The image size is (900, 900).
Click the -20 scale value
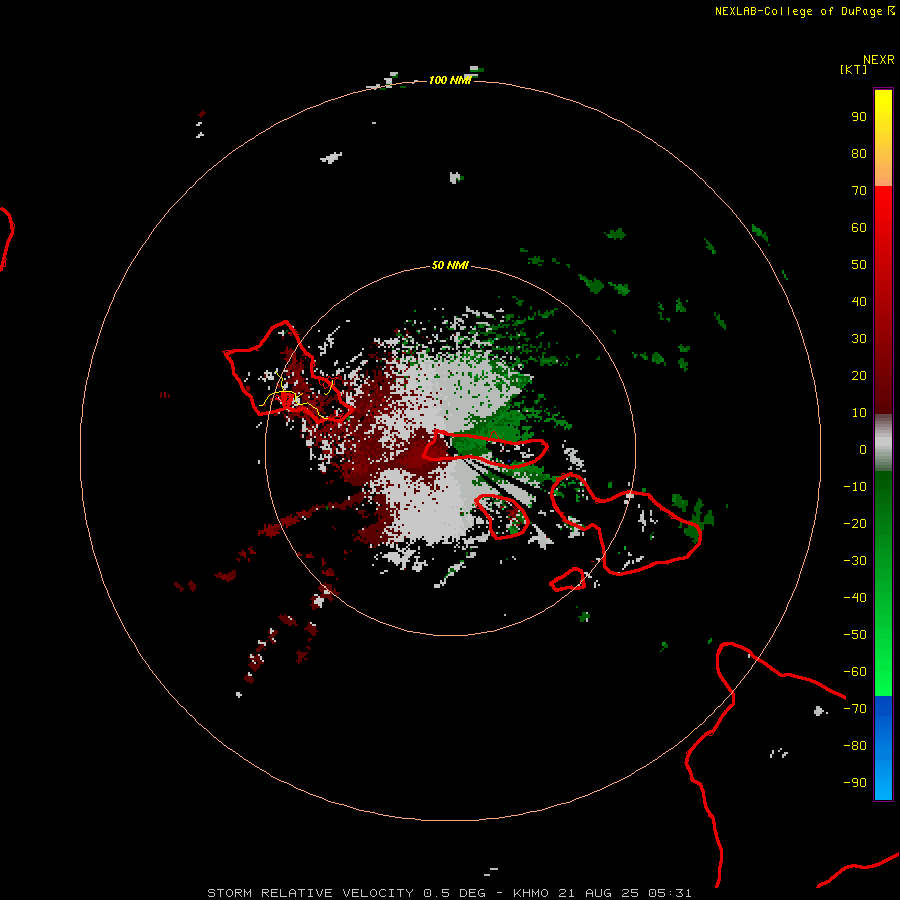(x=855, y=523)
